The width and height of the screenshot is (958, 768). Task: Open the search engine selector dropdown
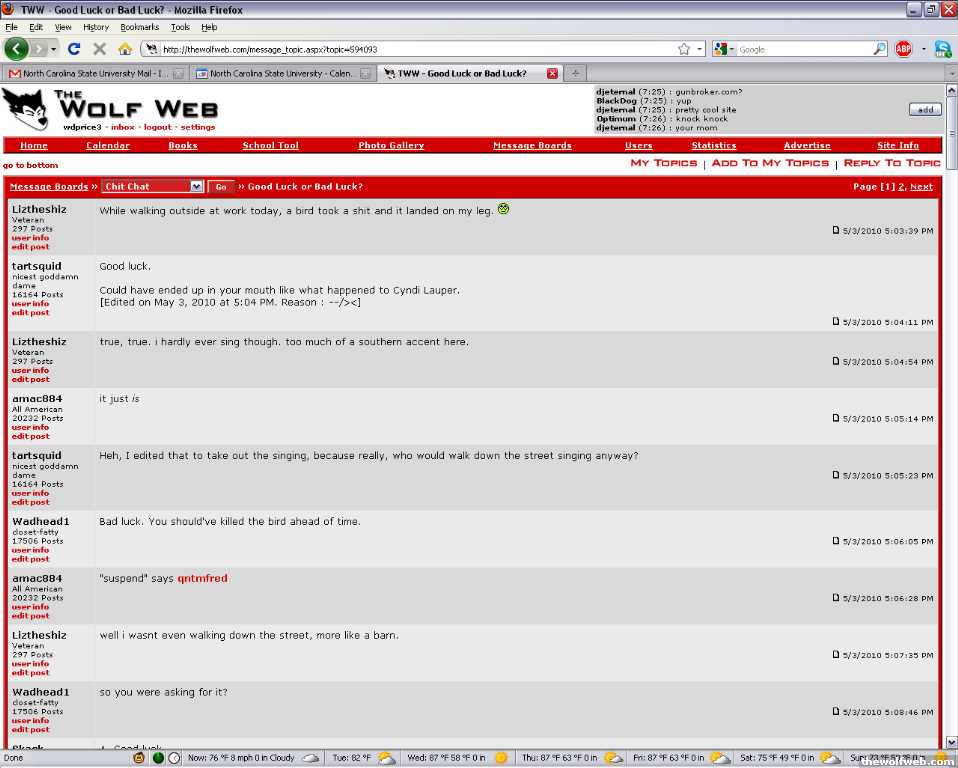coord(725,48)
